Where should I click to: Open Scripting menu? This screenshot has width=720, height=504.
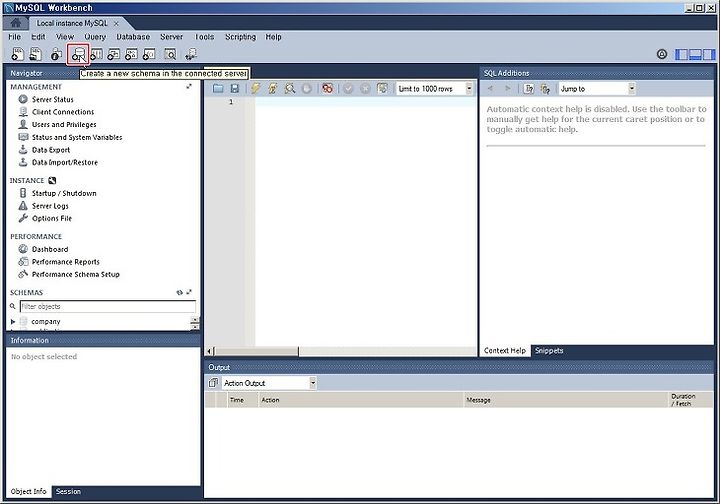(240, 37)
